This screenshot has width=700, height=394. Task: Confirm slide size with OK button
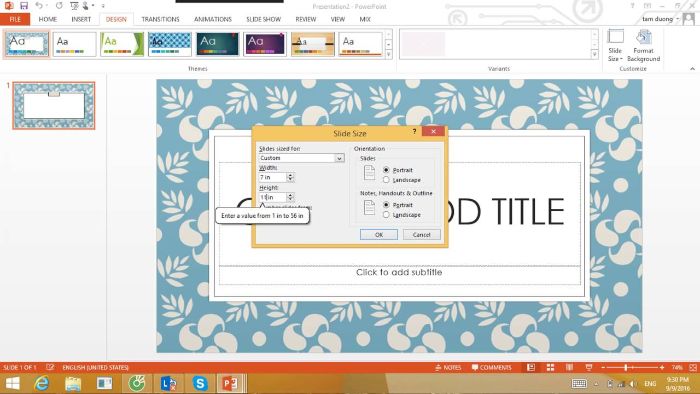[379, 235]
